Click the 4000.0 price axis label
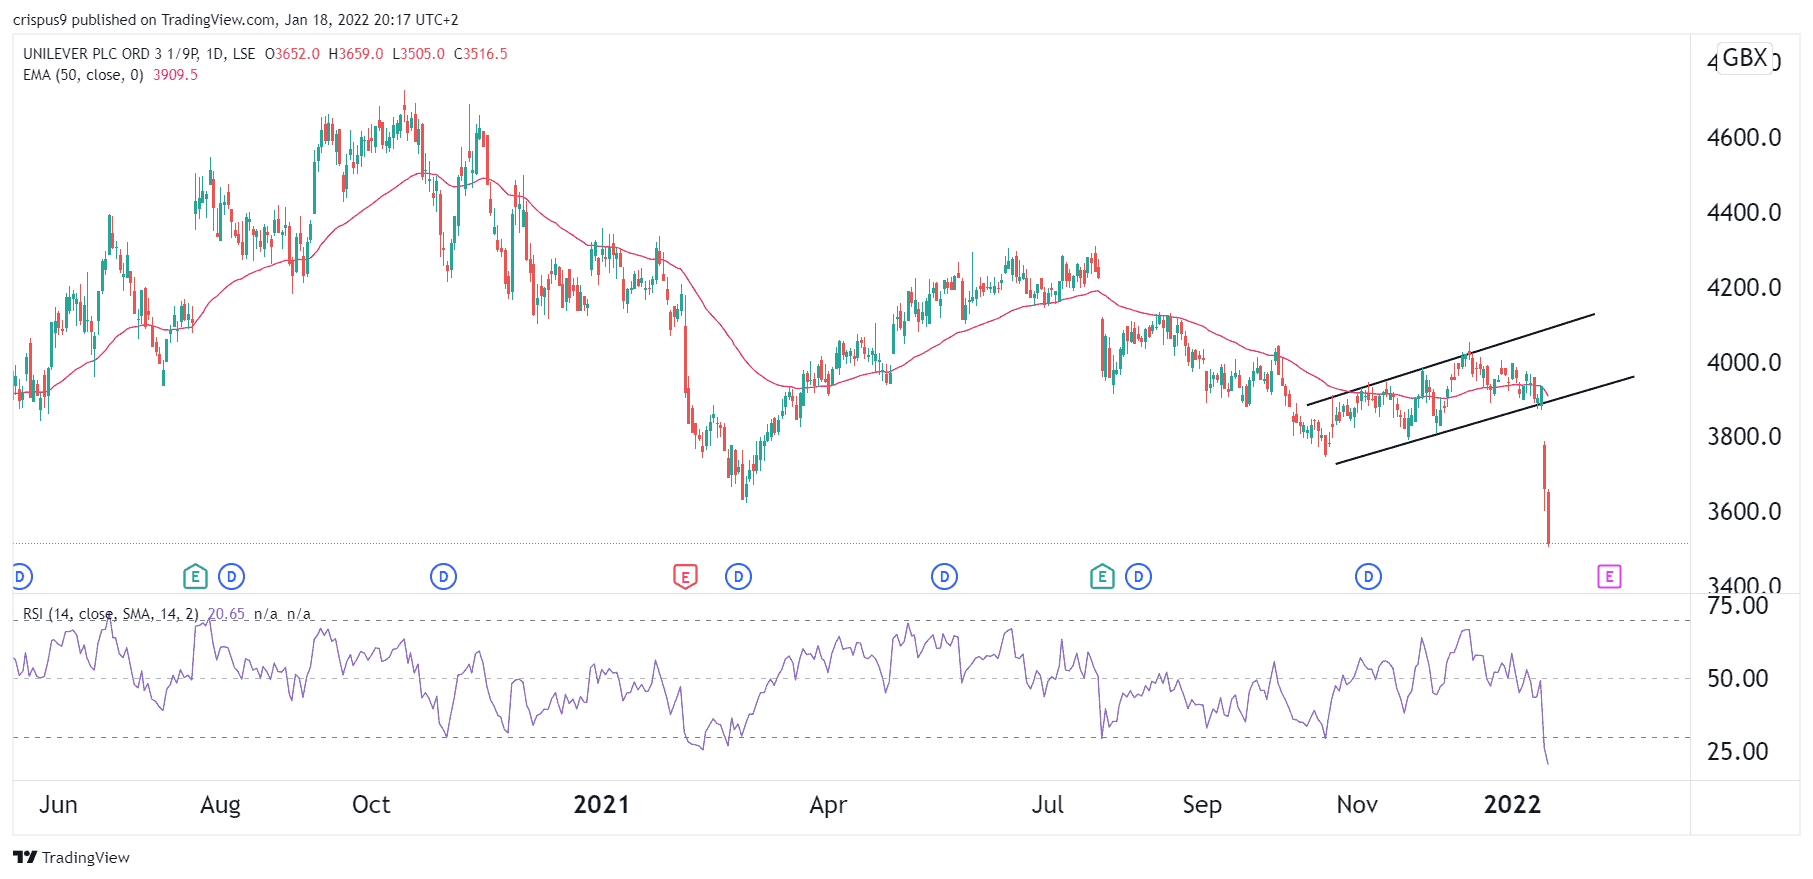The image size is (1813, 879). (1743, 362)
